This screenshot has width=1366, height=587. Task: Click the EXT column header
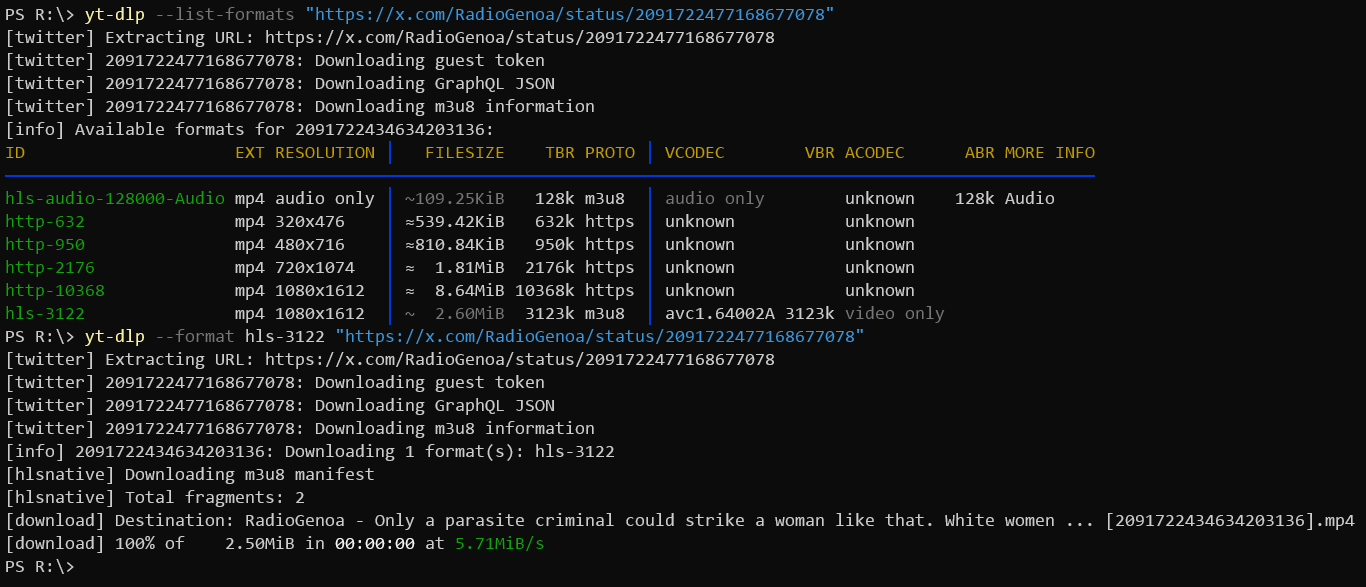(250, 152)
